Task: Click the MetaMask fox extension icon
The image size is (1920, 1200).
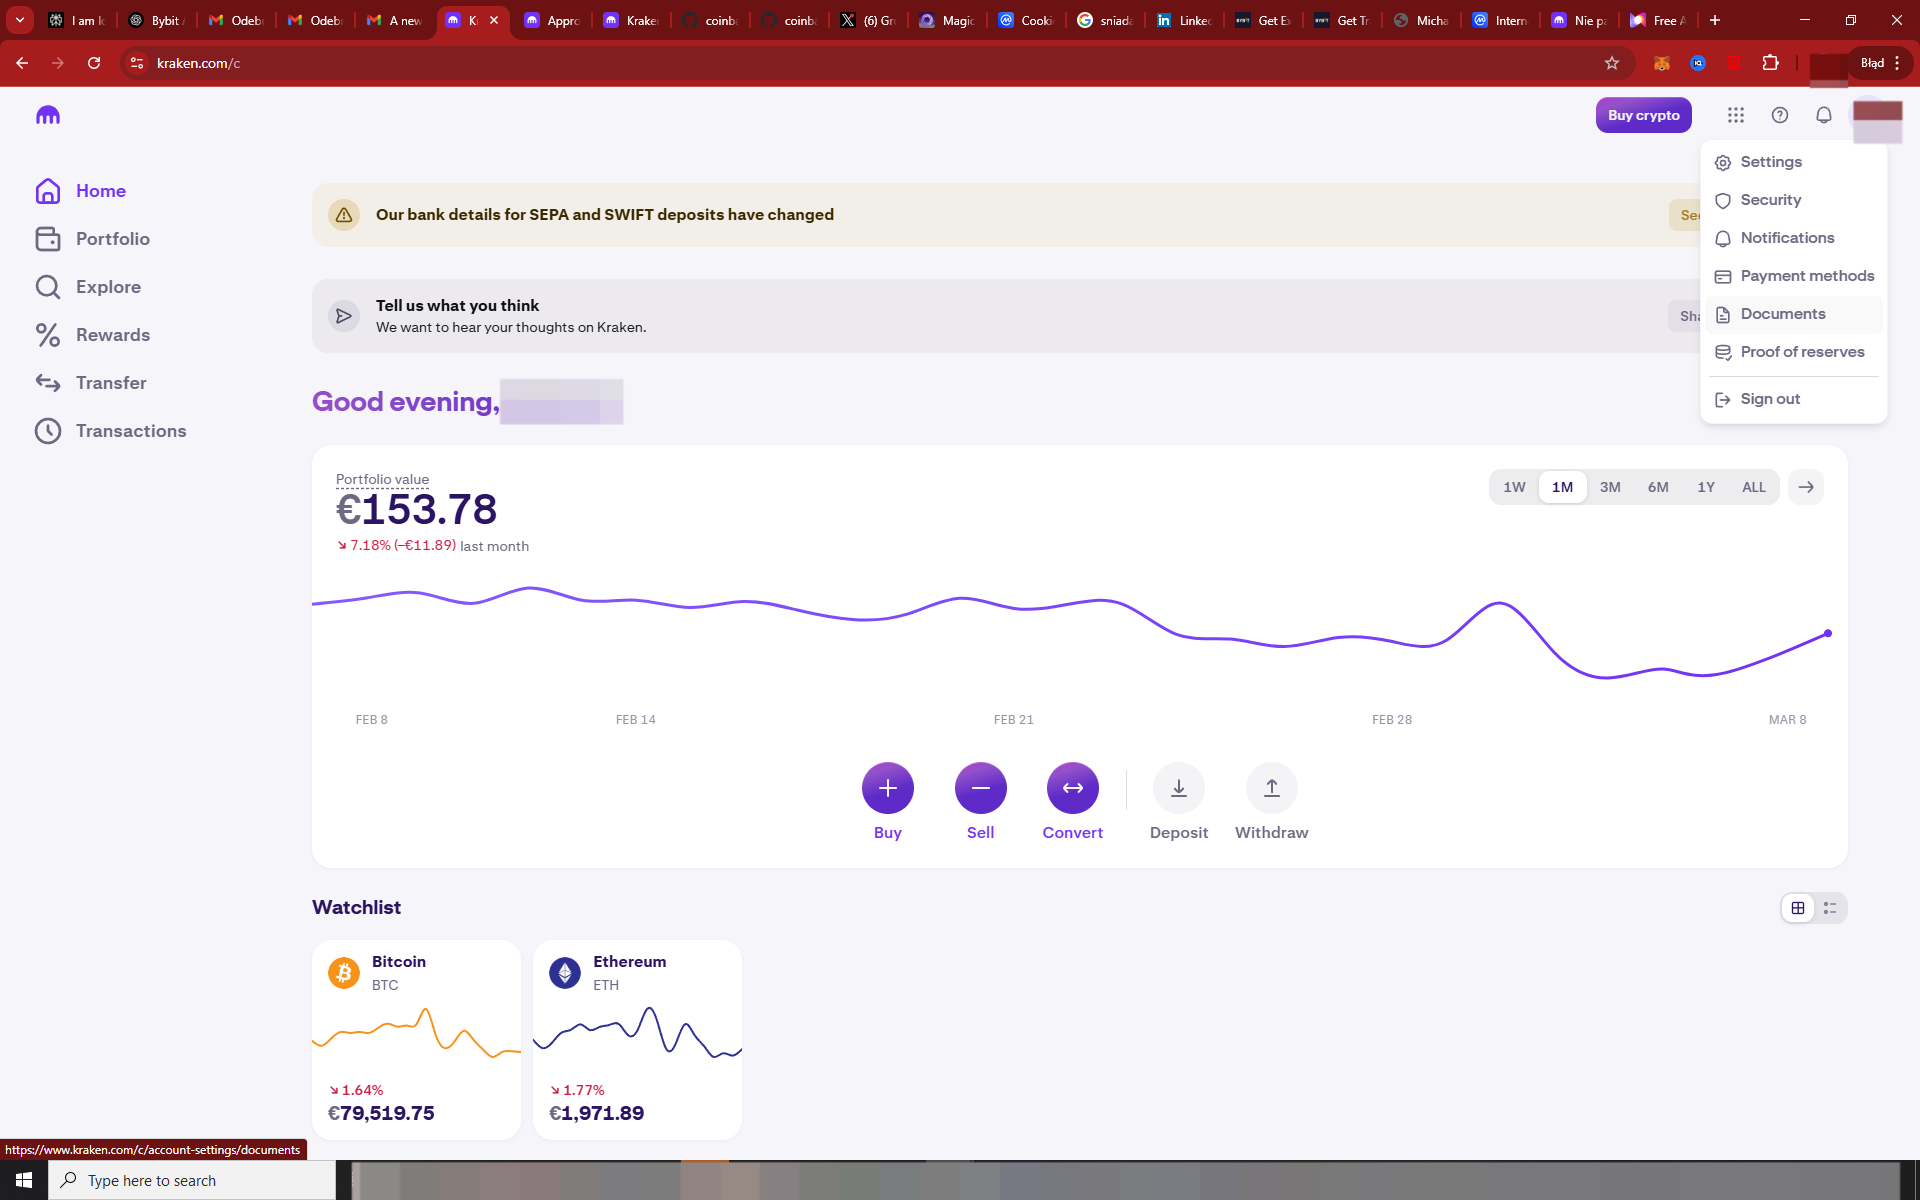Action: 1662,63
